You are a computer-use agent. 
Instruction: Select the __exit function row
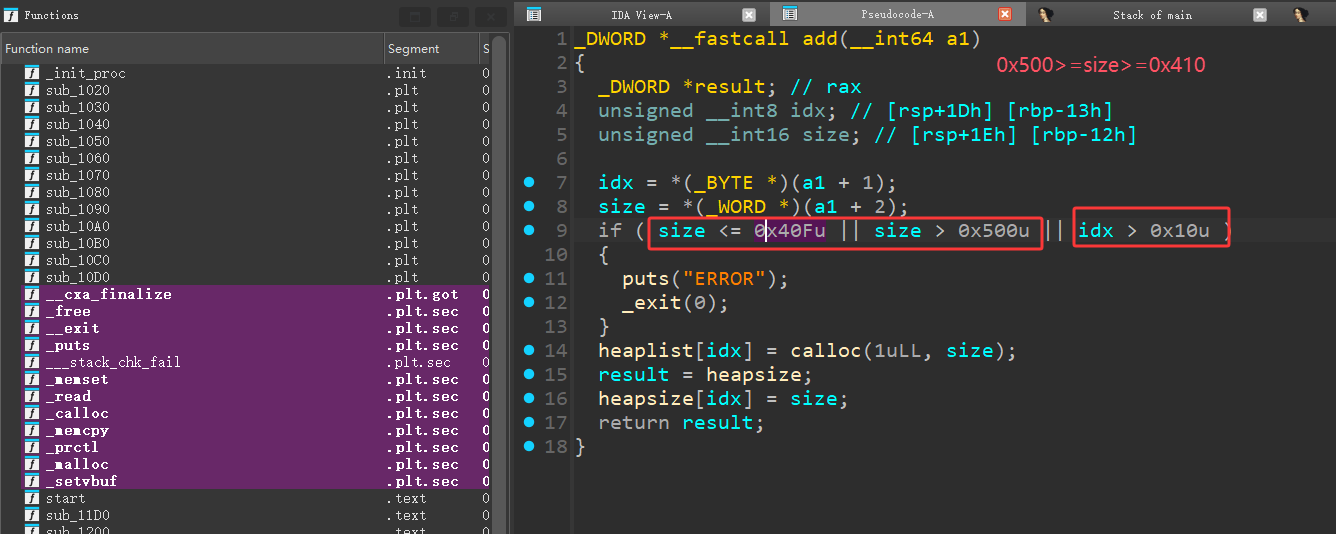tap(246, 328)
